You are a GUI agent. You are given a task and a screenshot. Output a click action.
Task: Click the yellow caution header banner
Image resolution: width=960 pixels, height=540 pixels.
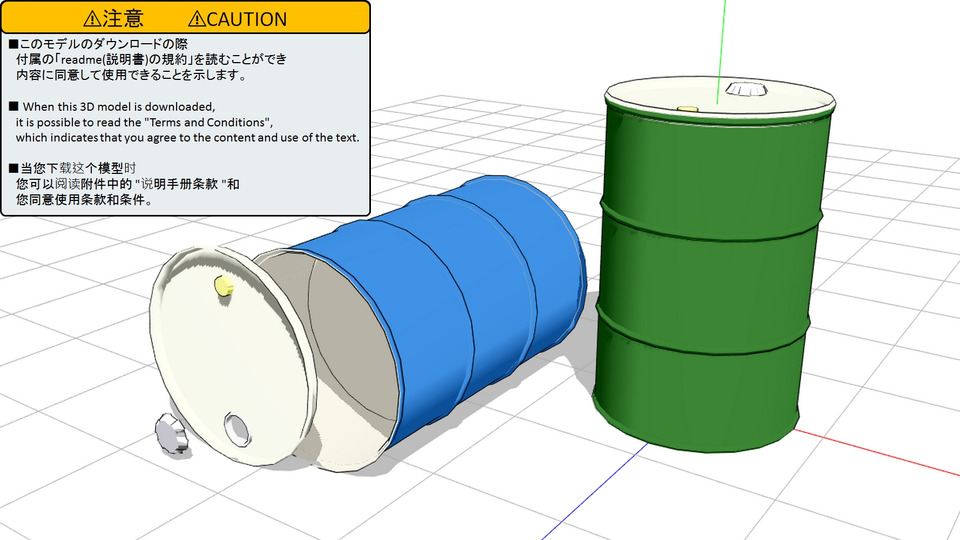(x=186, y=18)
